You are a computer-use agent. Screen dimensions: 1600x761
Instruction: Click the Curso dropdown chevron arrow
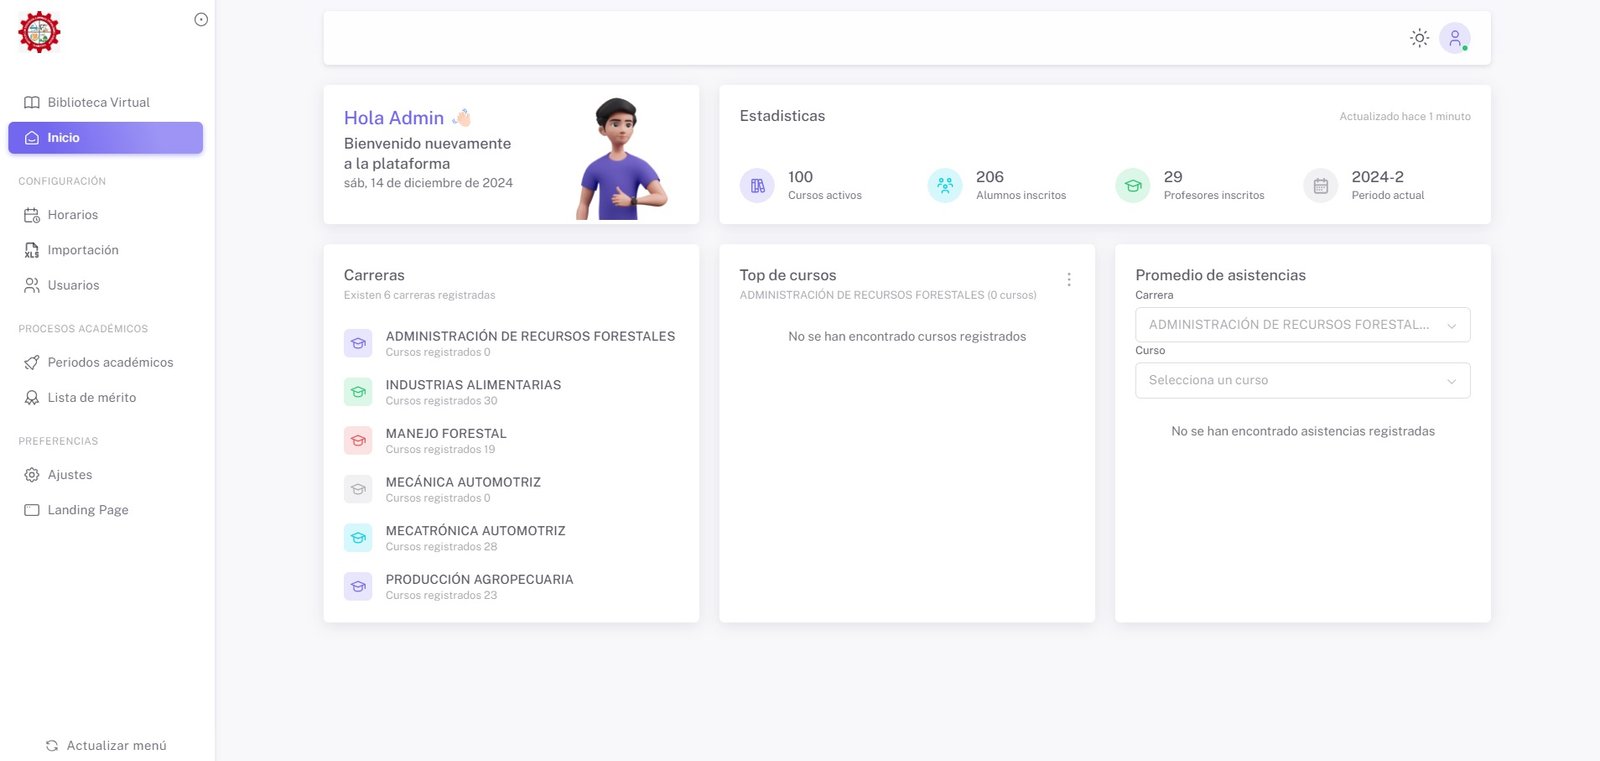coord(1452,381)
